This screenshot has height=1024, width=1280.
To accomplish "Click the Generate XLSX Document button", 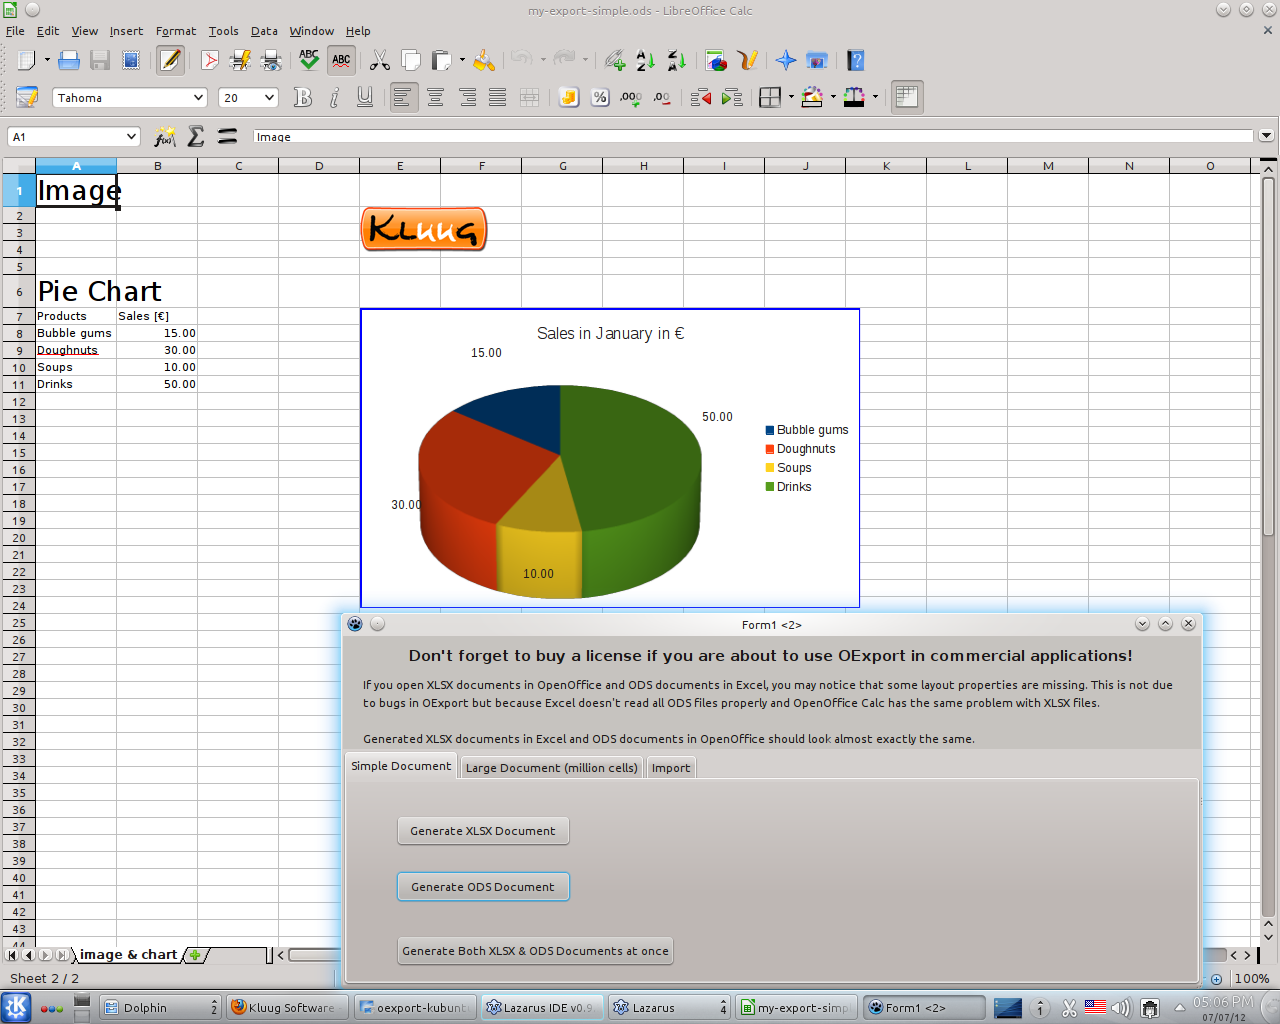I will click(x=483, y=831).
